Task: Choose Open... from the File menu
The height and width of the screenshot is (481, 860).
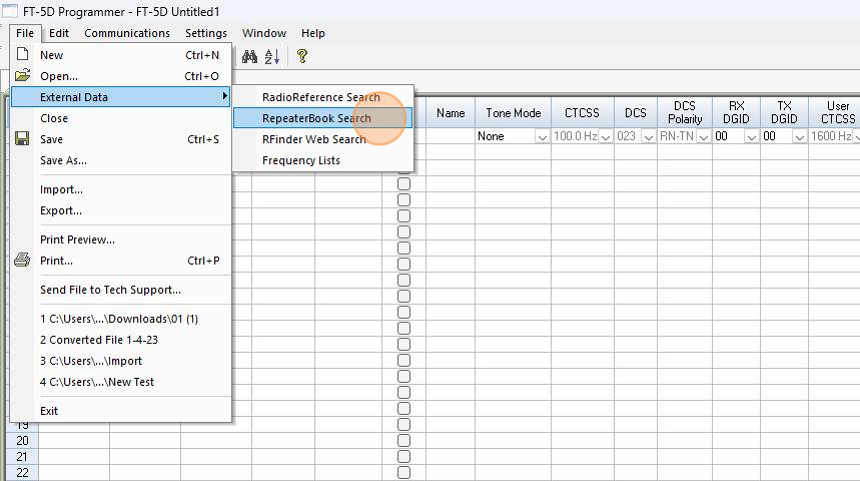Action: click(121, 76)
